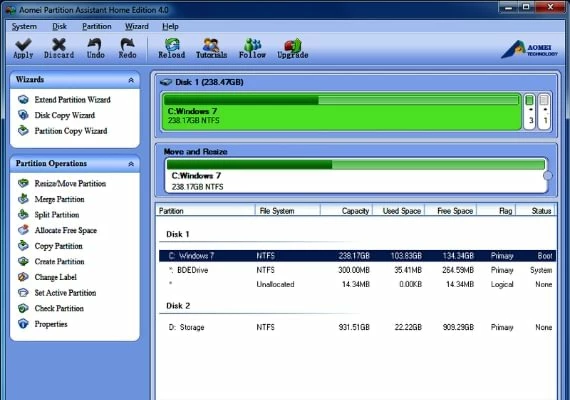Image resolution: width=570 pixels, height=400 pixels.
Task: Select the C: Windows 7 row in partition list
Action: point(358,256)
